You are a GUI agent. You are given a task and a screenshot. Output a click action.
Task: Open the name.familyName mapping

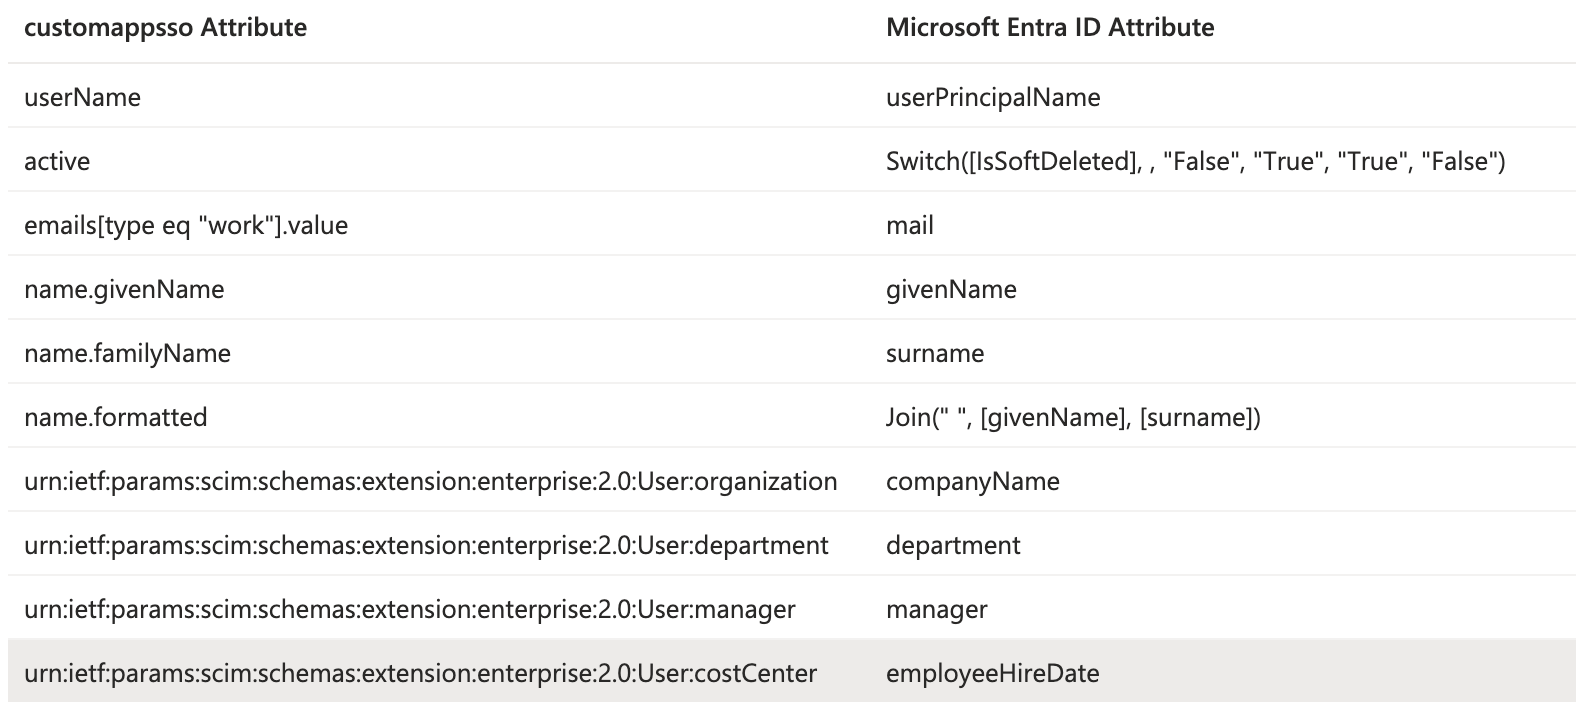127,353
